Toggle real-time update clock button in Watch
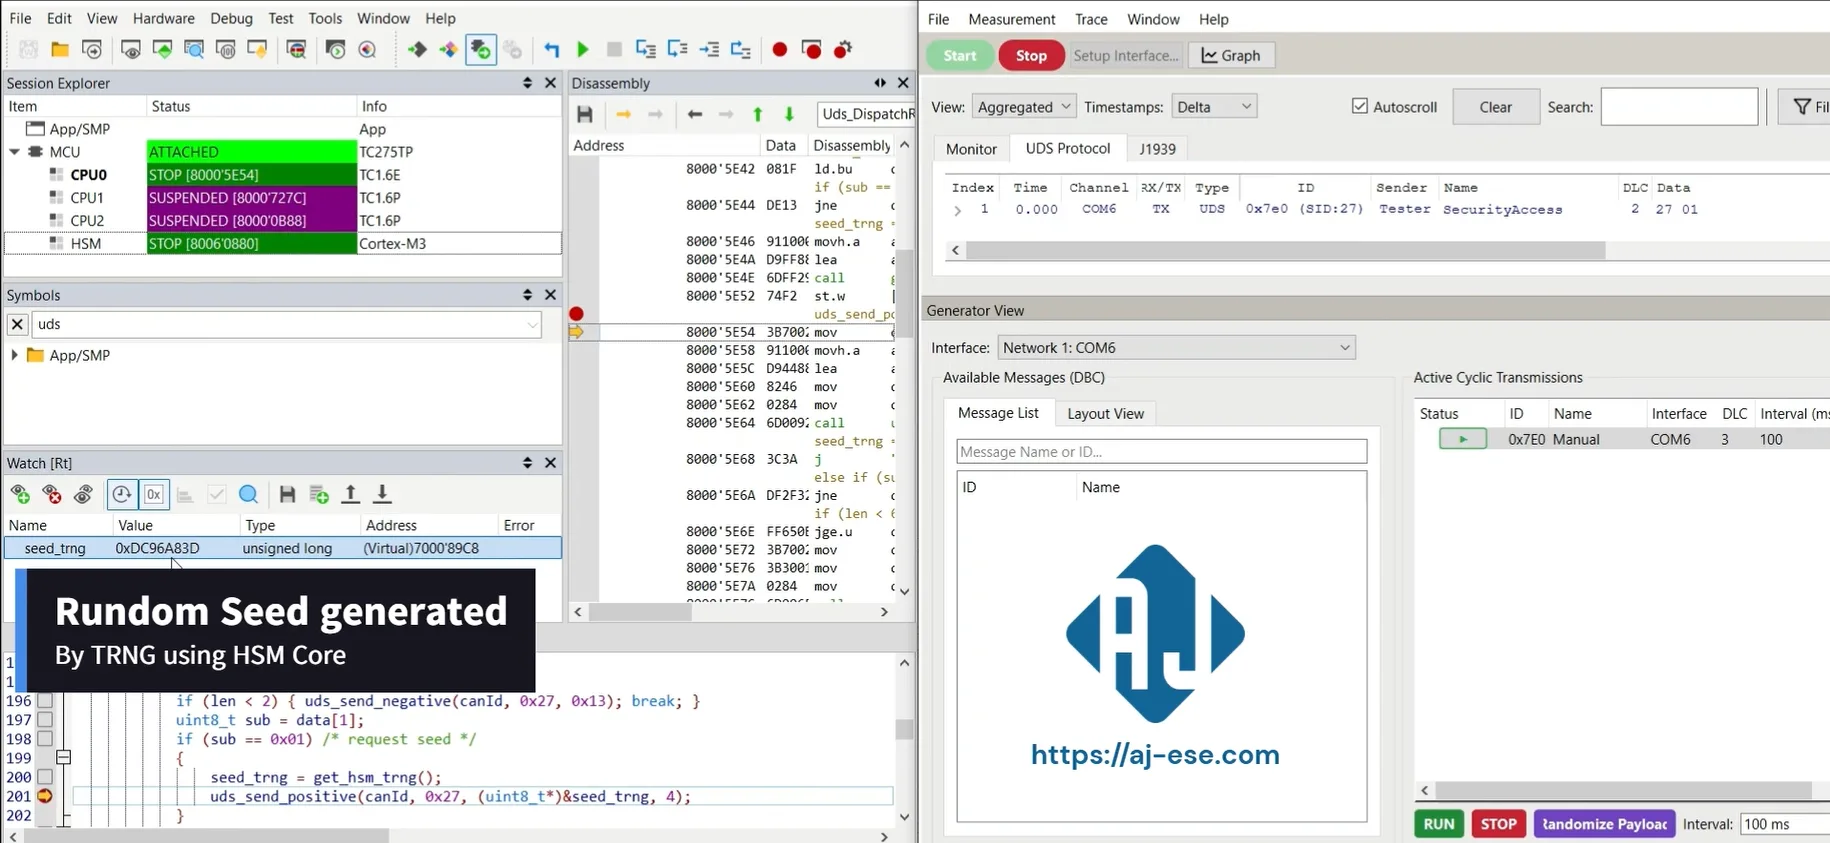The height and width of the screenshot is (843, 1830). pos(121,494)
